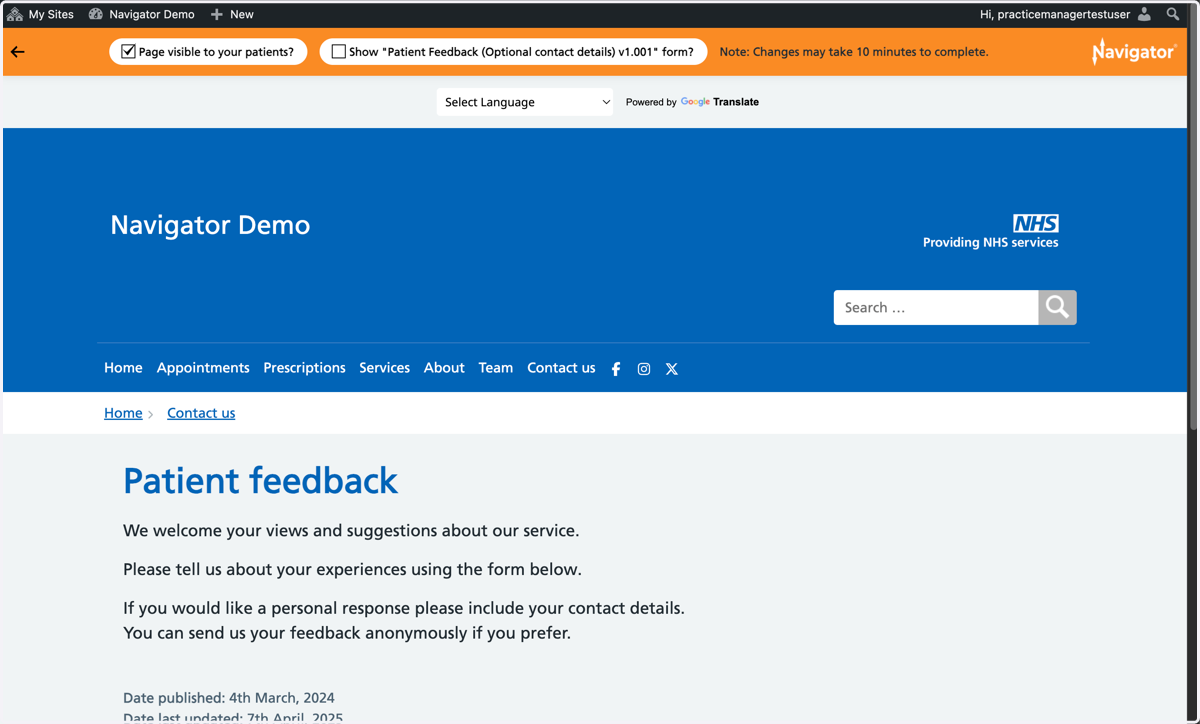Image resolution: width=1200 pixels, height=724 pixels.
Task: Click the blue header search button
Action: coord(1057,307)
